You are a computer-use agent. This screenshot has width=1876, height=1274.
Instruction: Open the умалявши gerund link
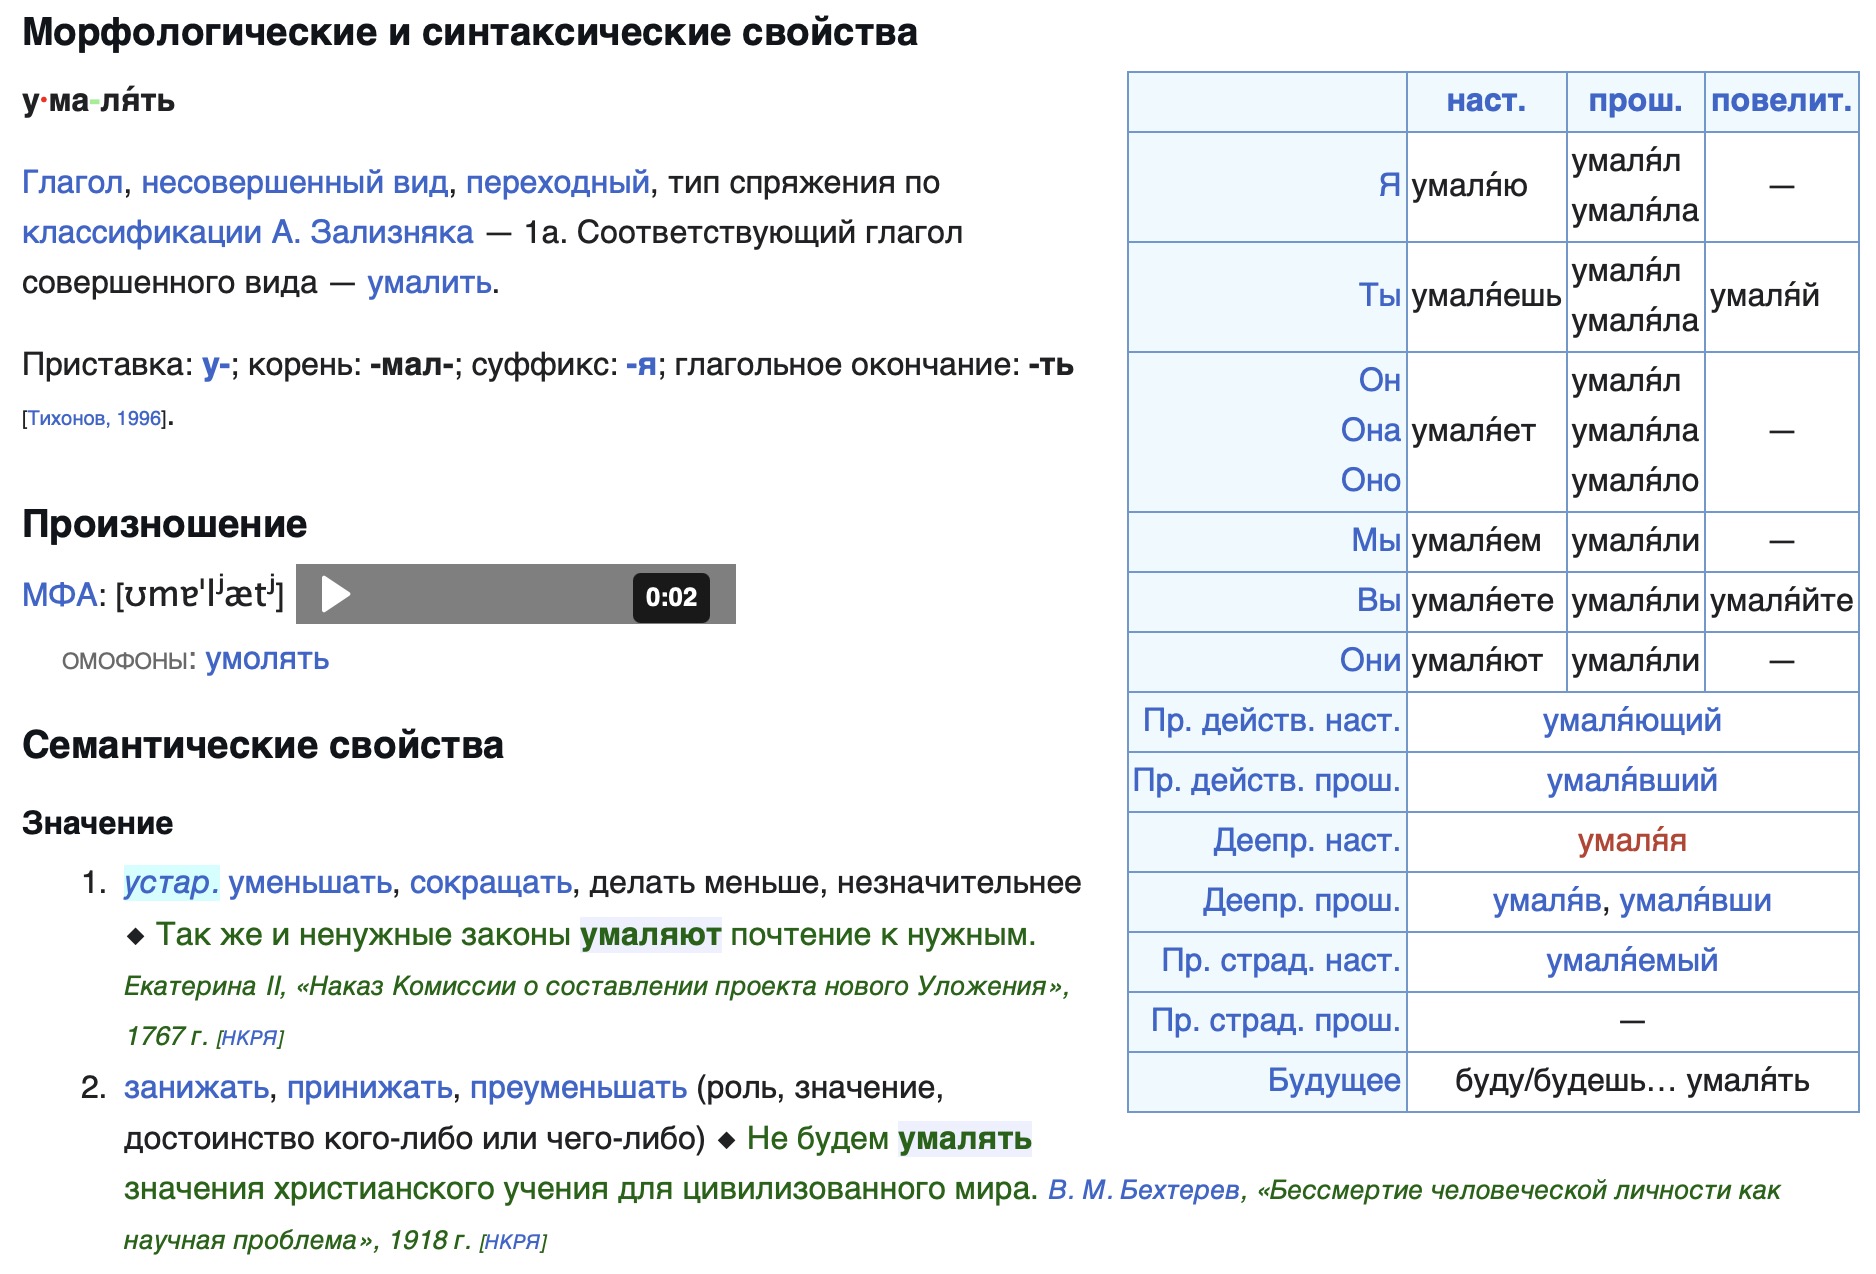click(x=1695, y=901)
